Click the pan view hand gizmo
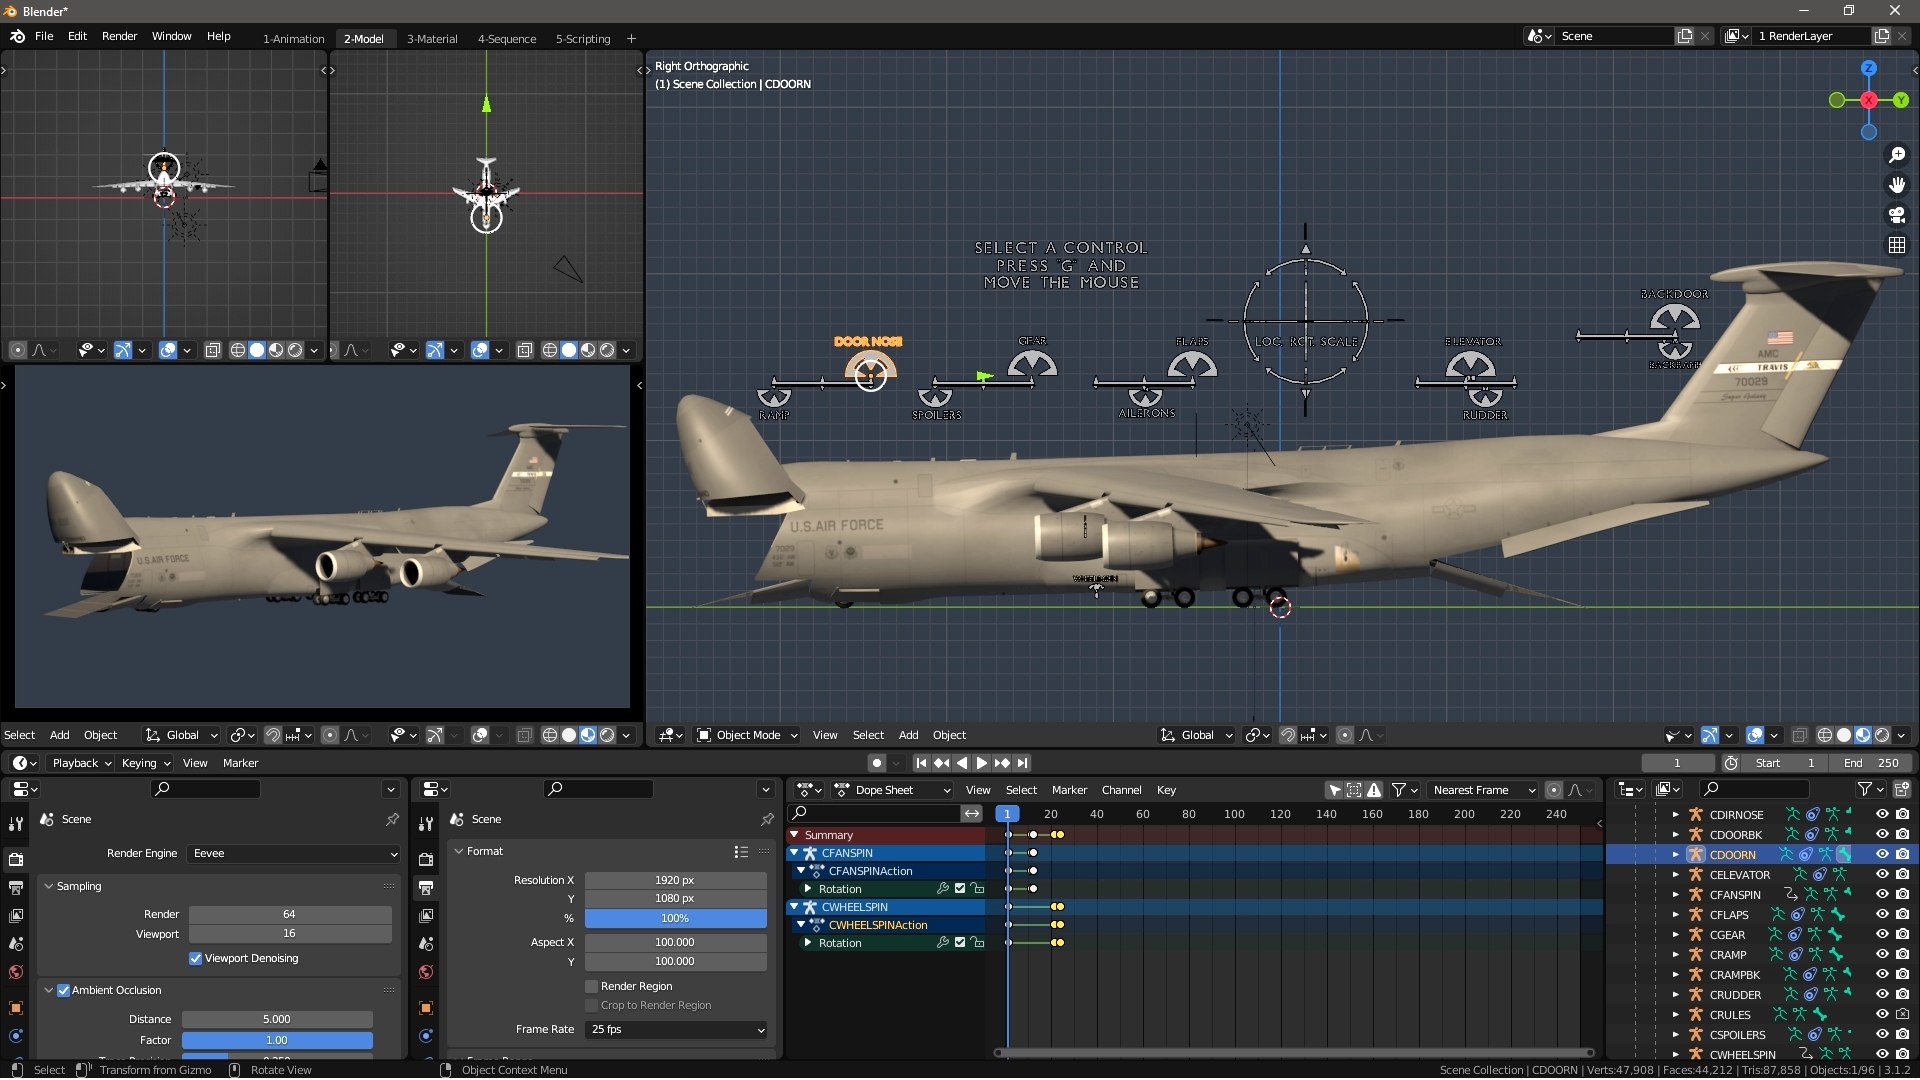The height and width of the screenshot is (1080, 1920). pyautogui.click(x=1896, y=185)
